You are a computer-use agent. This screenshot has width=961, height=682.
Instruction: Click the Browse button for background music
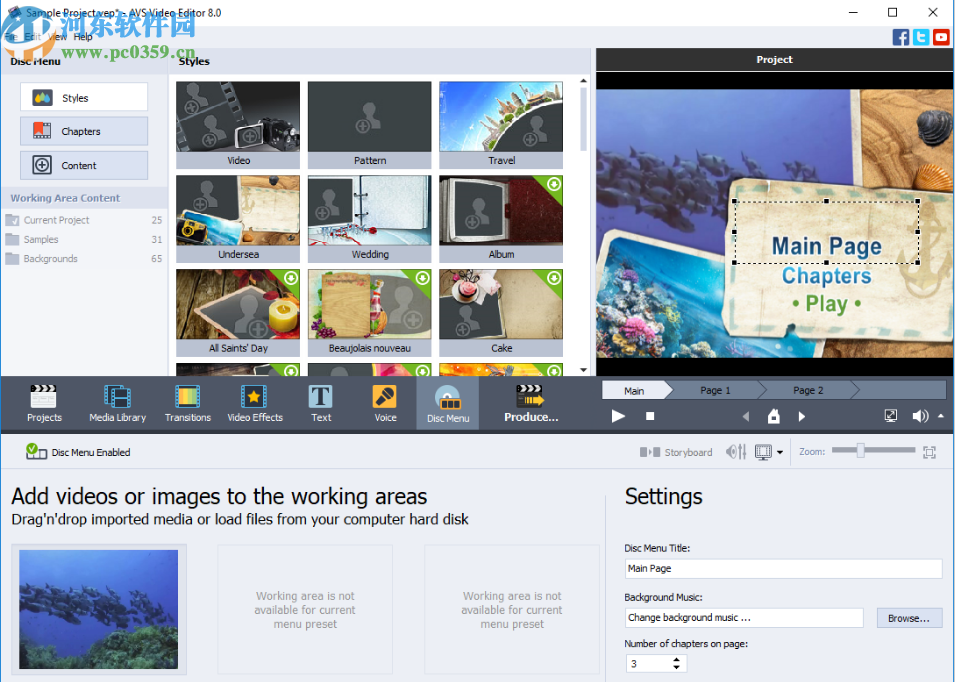point(908,617)
